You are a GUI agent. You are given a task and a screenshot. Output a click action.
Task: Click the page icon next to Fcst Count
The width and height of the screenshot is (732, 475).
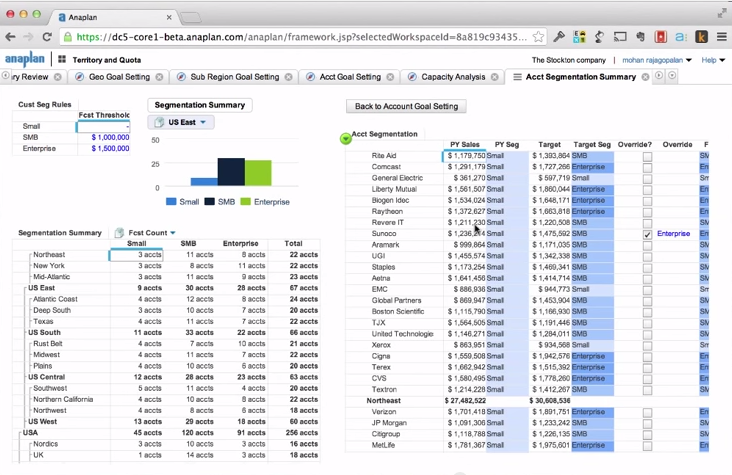click(x=120, y=233)
